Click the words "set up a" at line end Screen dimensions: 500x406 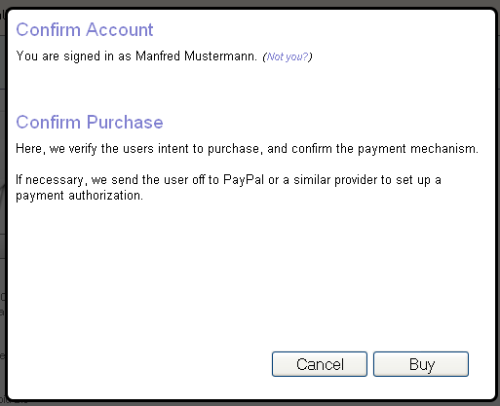click(419, 180)
